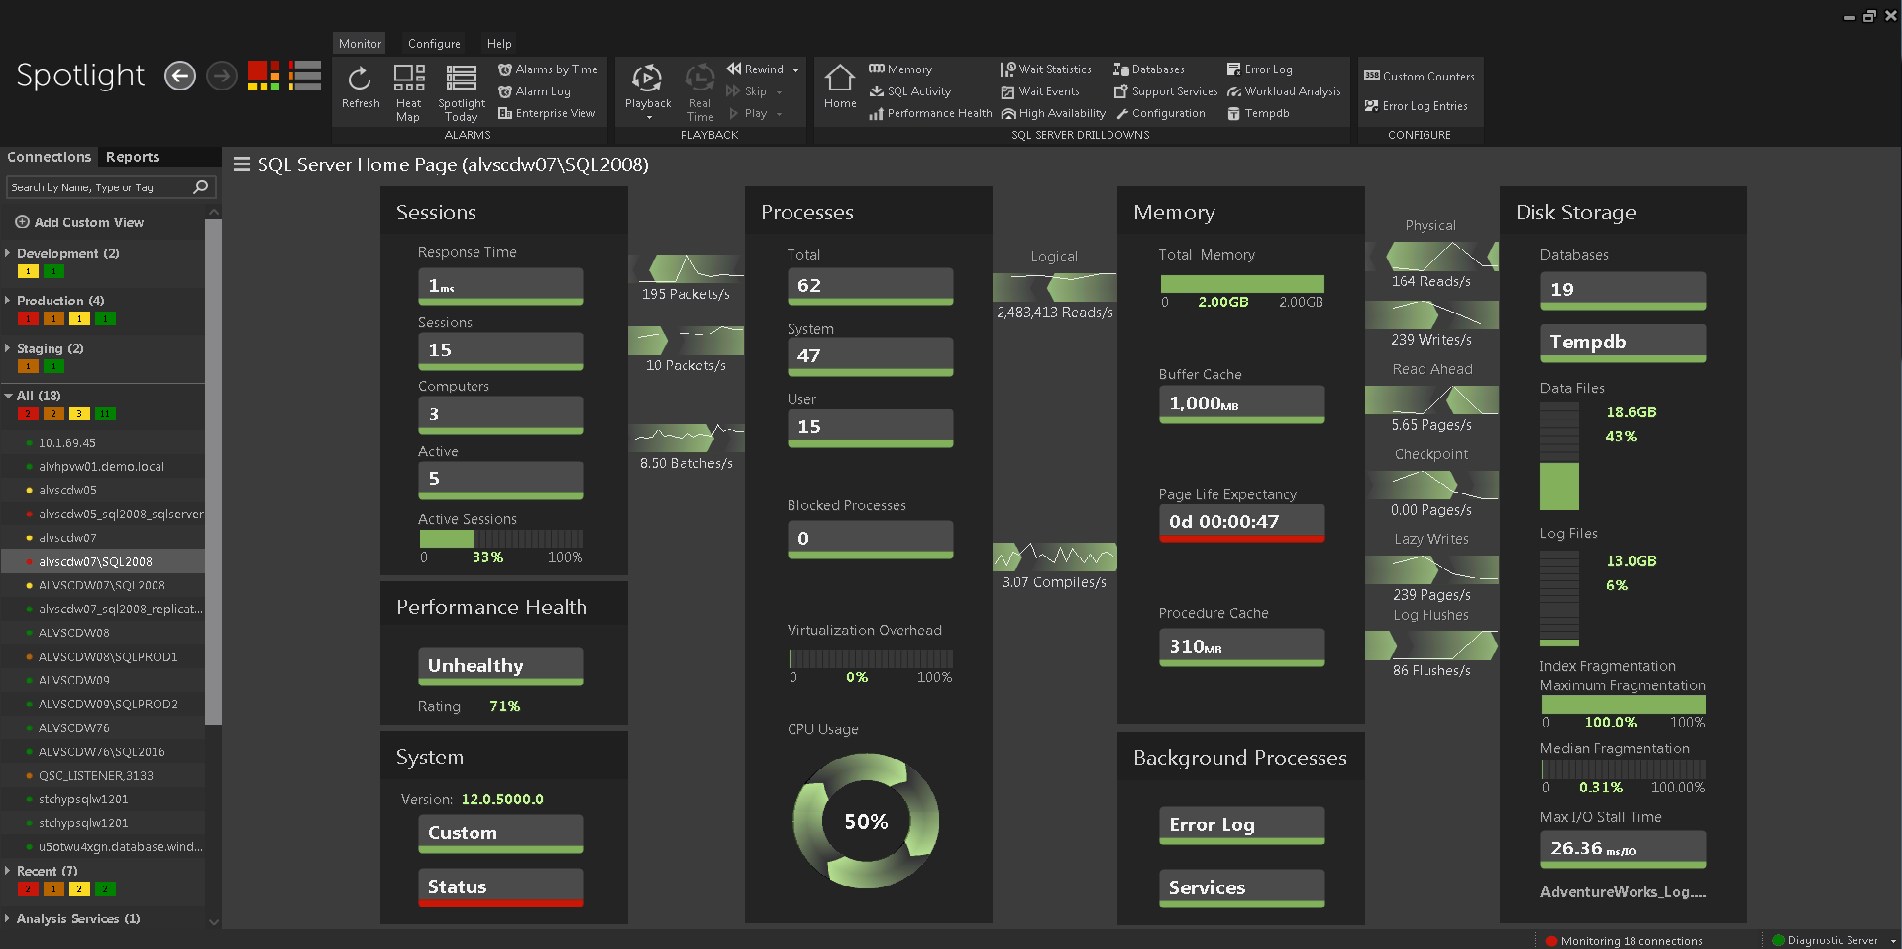
Task: Click the search magnifier icon
Action: pyautogui.click(x=200, y=187)
